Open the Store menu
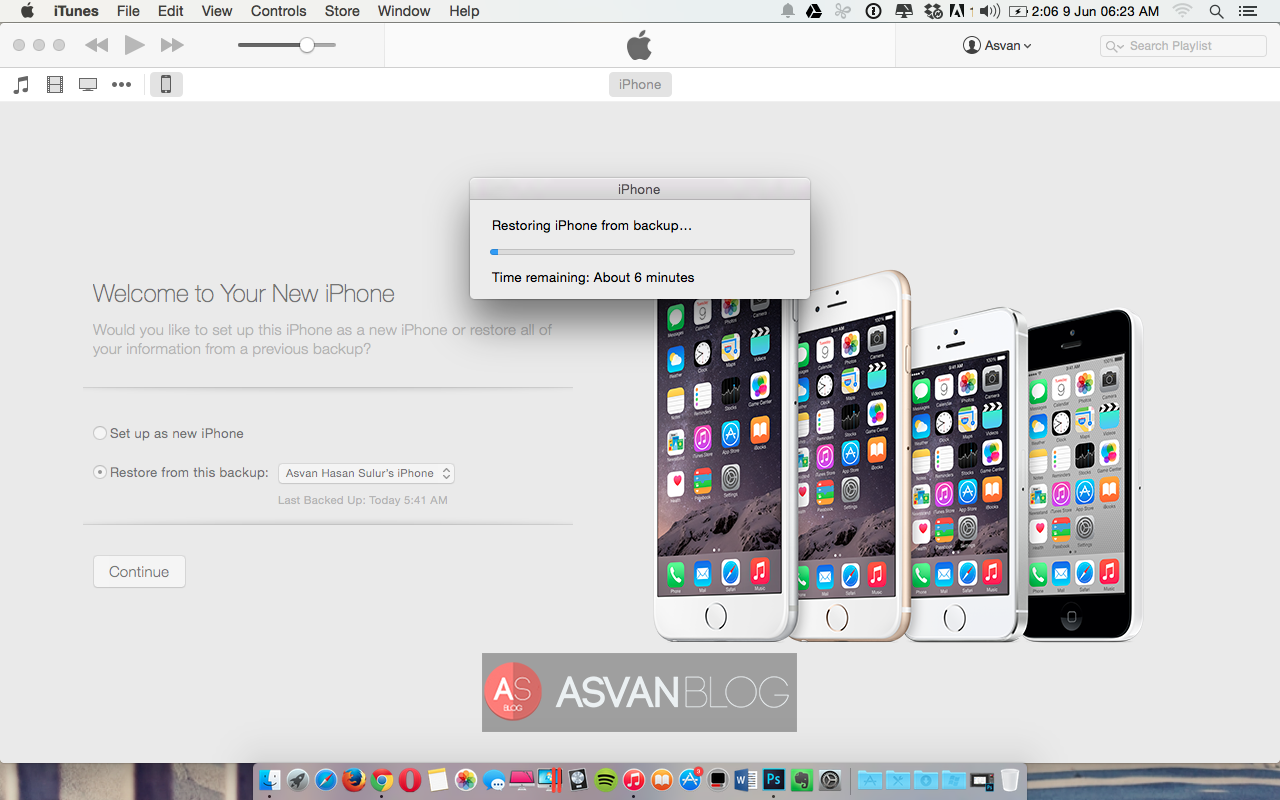The image size is (1280, 800). click(342, 11)
